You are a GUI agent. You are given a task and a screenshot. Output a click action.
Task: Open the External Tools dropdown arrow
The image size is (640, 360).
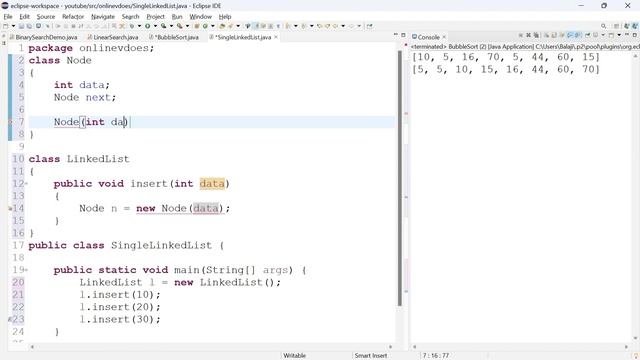pyautogui.click(x=187, y=26)
